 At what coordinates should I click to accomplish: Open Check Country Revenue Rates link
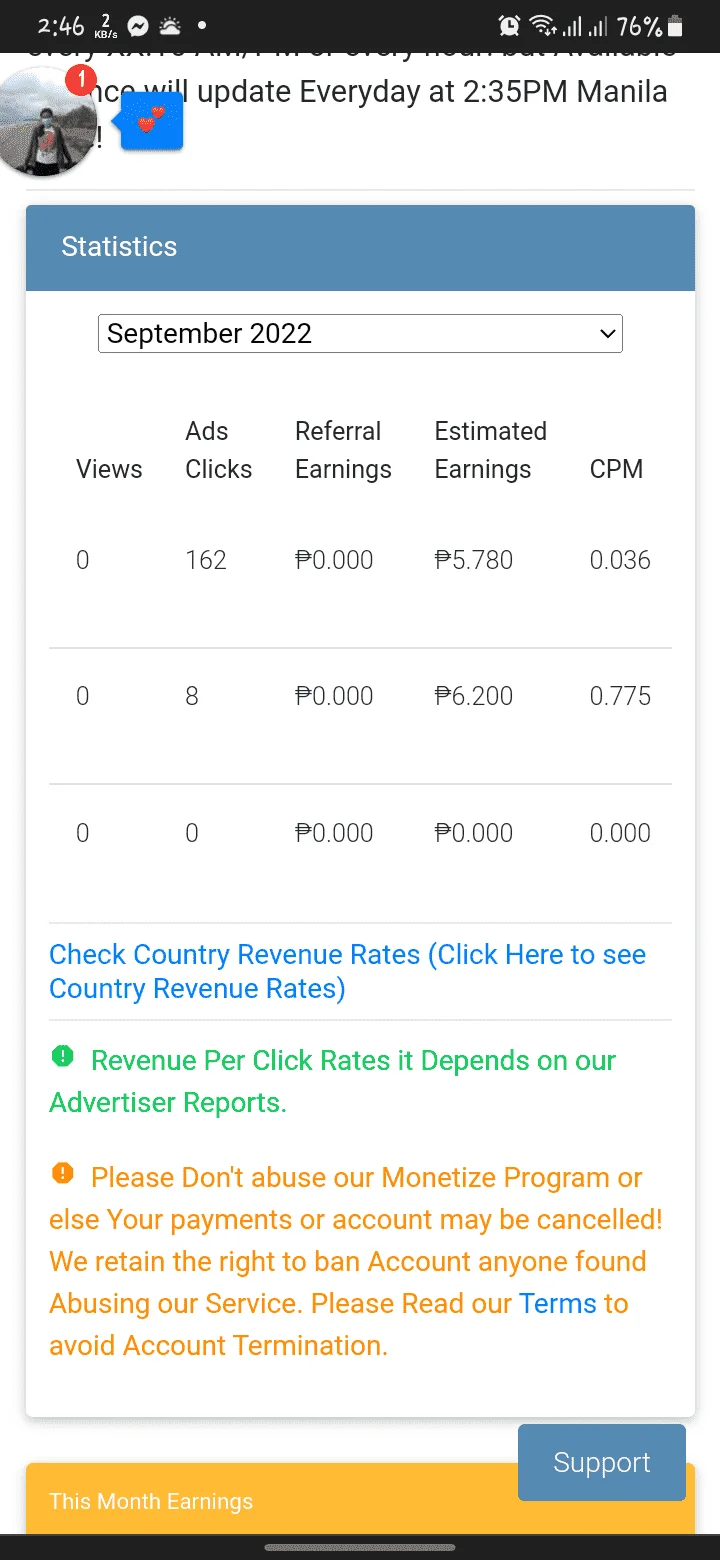point(347,971)
